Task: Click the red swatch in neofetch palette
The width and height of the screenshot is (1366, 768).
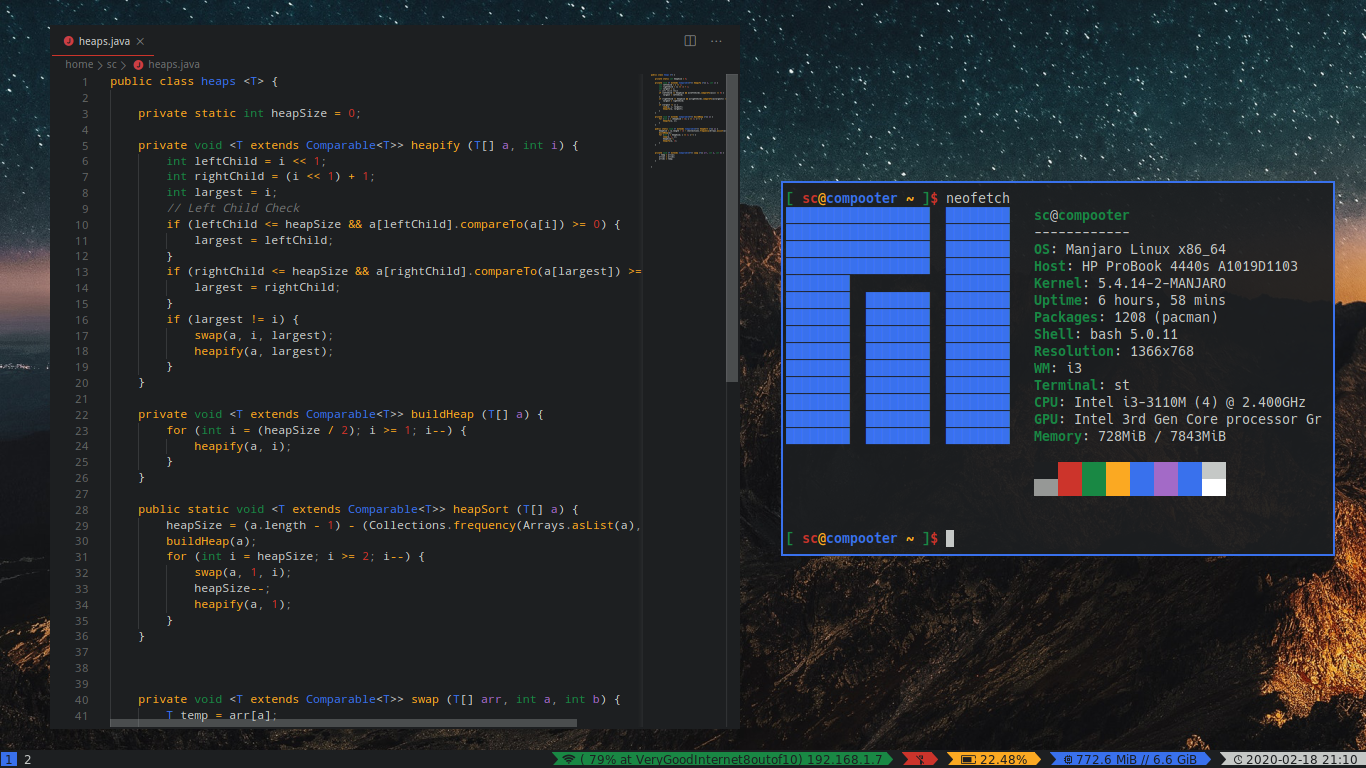Action: [x=1070, y=479]
